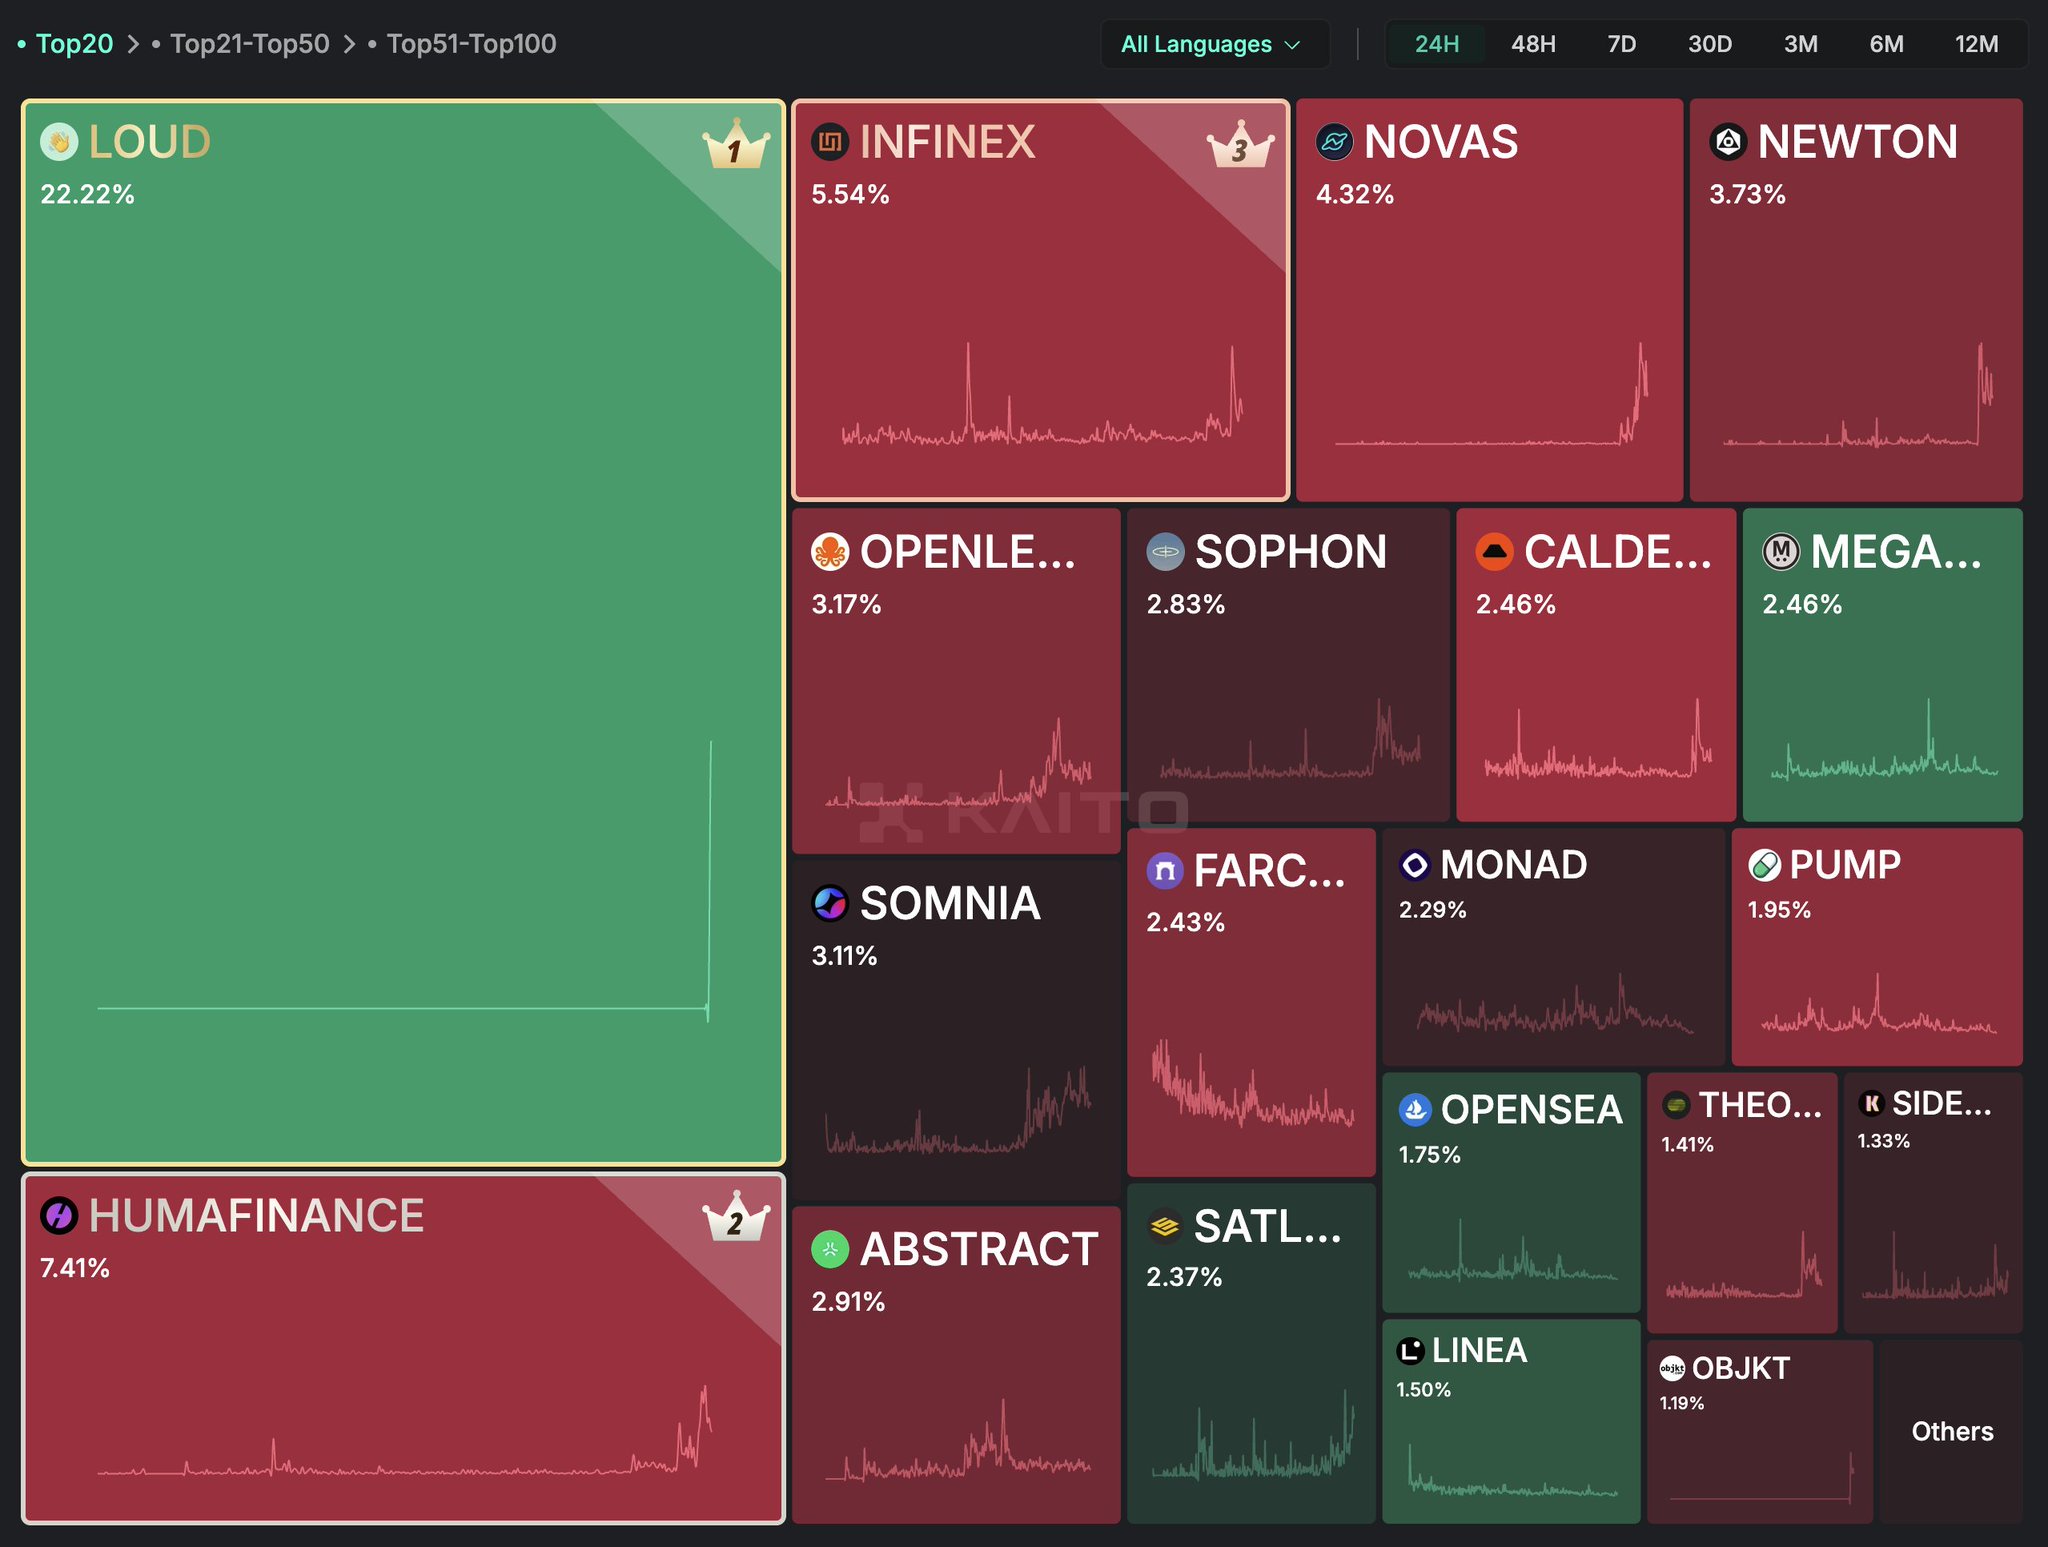Viewport: 2048px width, 1547px height.
Task: Click the rank 3 crown badge on INFINEX
Action: (1240, 147)
